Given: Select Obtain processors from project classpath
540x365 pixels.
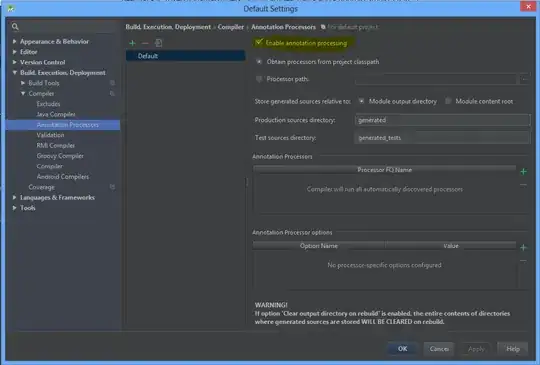Looking at the screenshot, I should 259,62.
